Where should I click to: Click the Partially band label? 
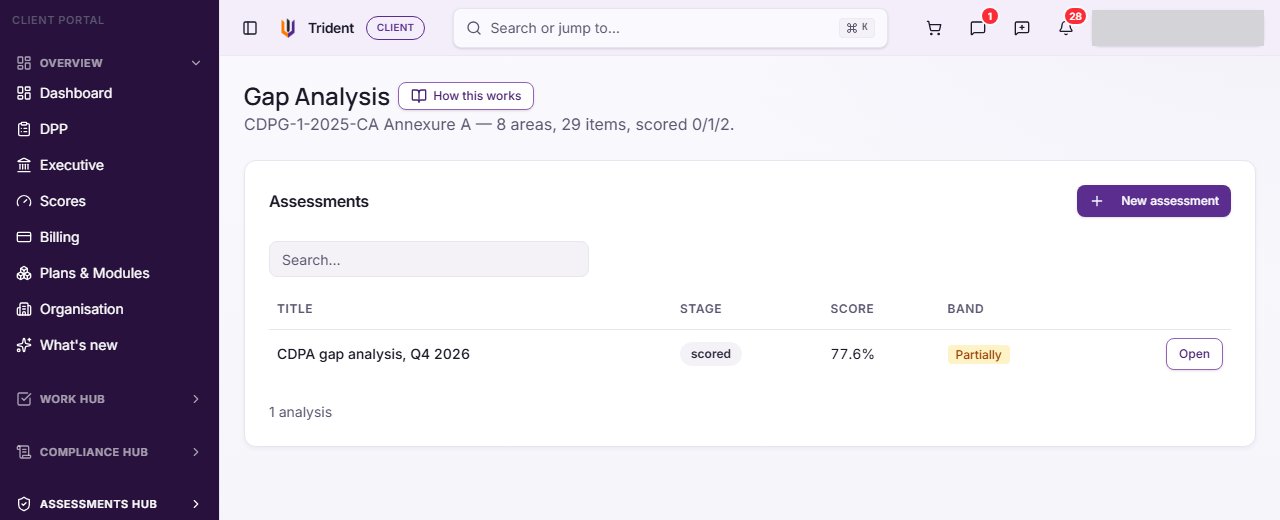click(978, 355)
